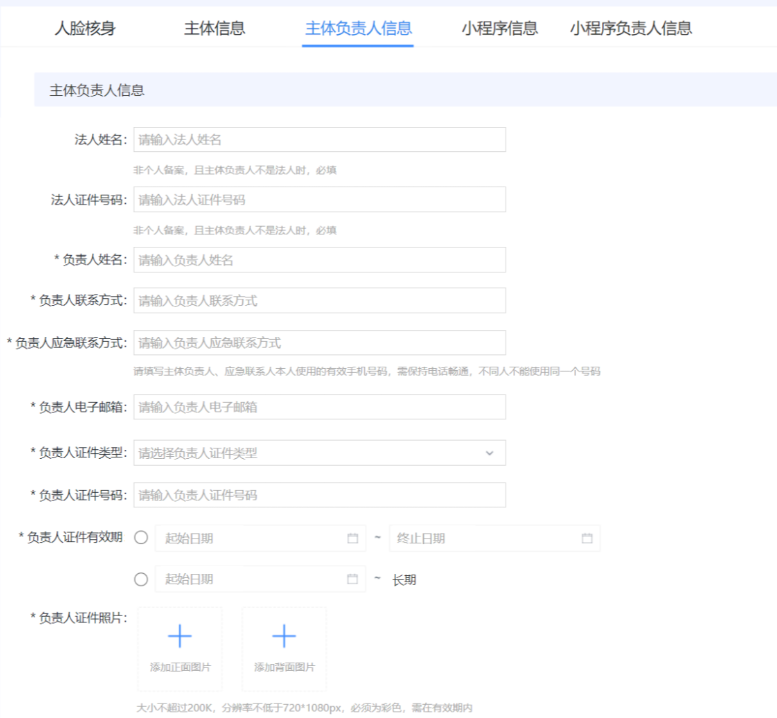This screenshot has width=777, height=718.
Task: Select the radio button for start-to-end date validity
Action: 141,538
